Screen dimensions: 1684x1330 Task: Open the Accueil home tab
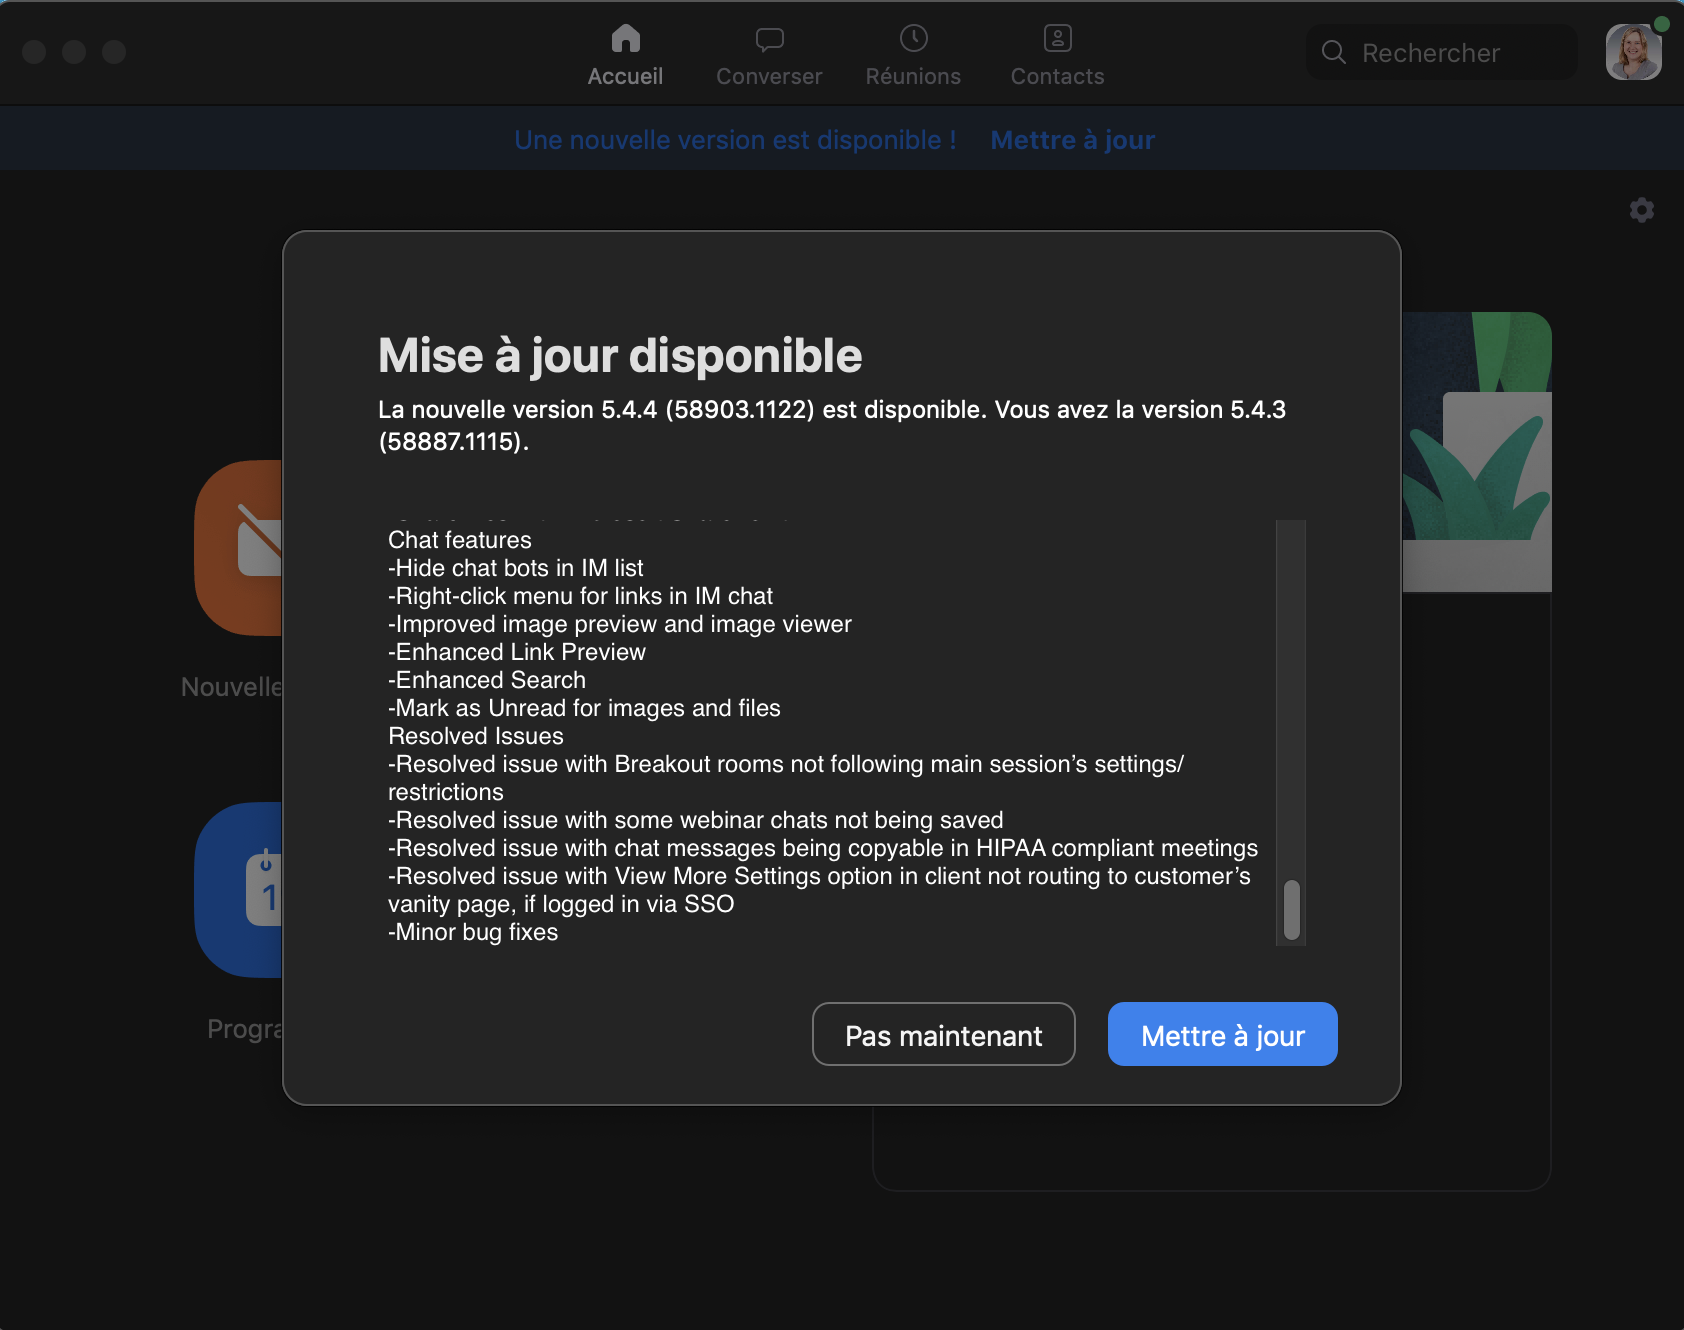625,55
